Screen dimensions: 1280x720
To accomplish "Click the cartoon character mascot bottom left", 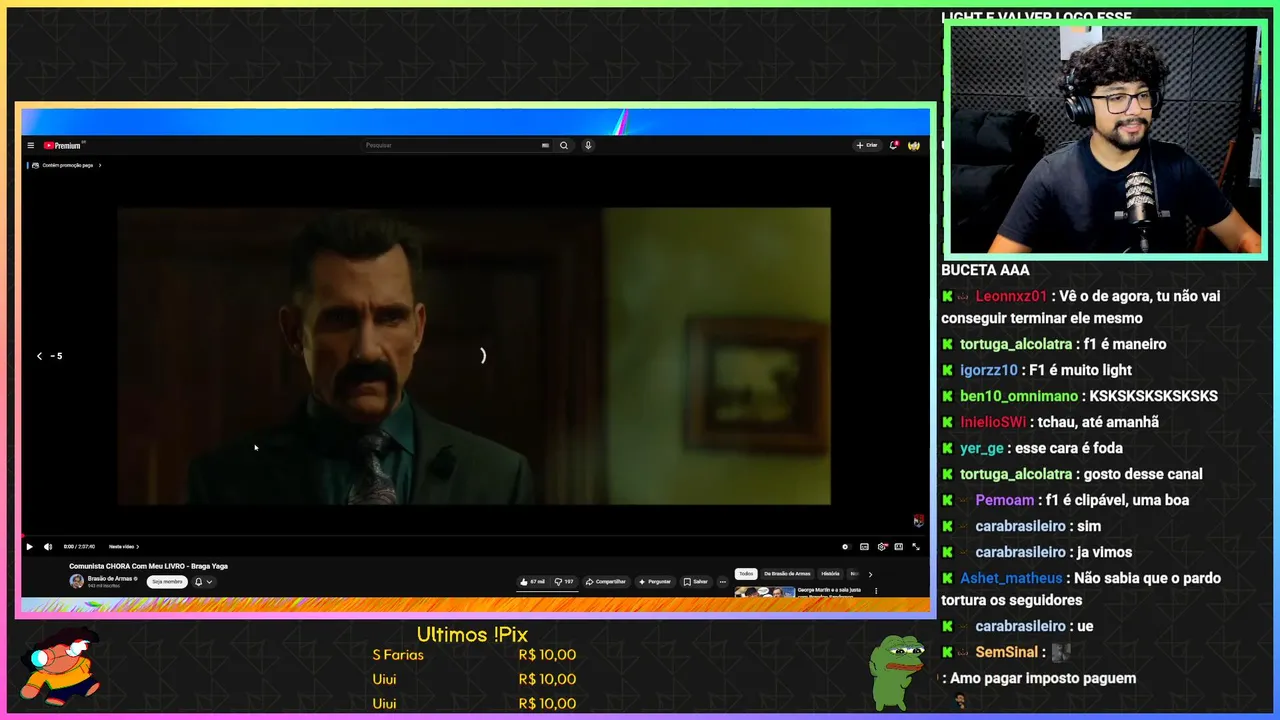I will (62, 667).
